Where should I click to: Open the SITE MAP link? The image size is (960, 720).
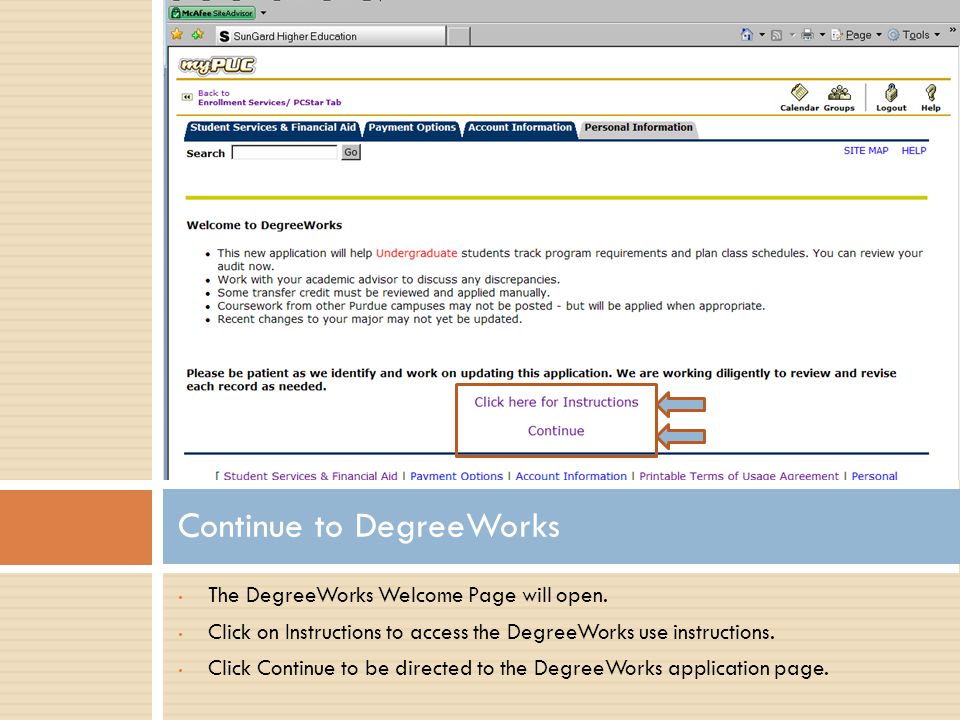pos(866,151)
